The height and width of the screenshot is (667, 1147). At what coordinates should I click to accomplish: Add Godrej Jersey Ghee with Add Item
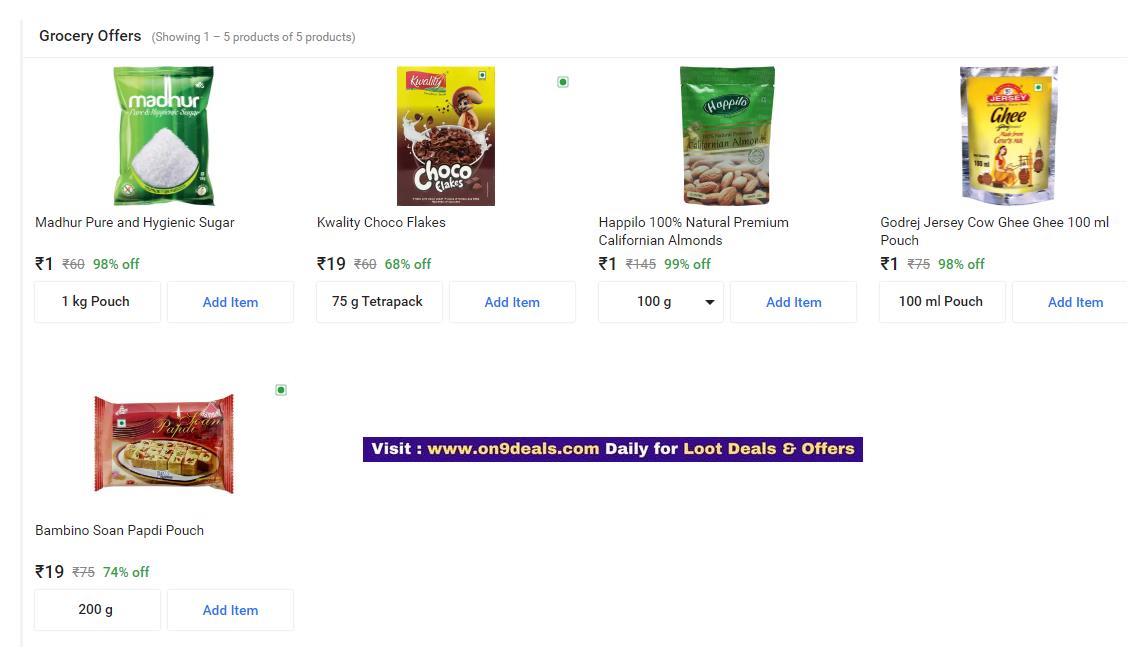[1071, 302]
